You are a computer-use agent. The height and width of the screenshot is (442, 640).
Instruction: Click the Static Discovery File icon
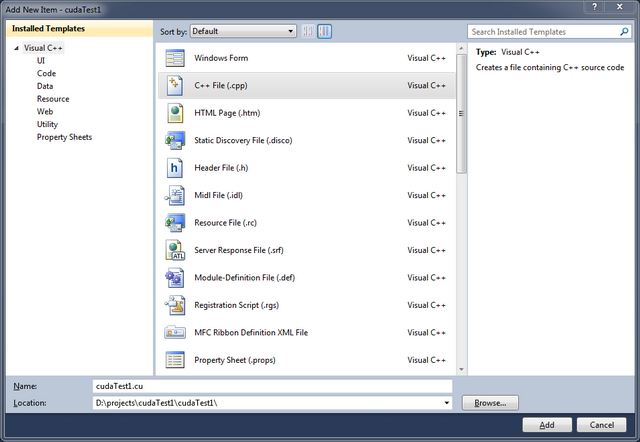175,140
